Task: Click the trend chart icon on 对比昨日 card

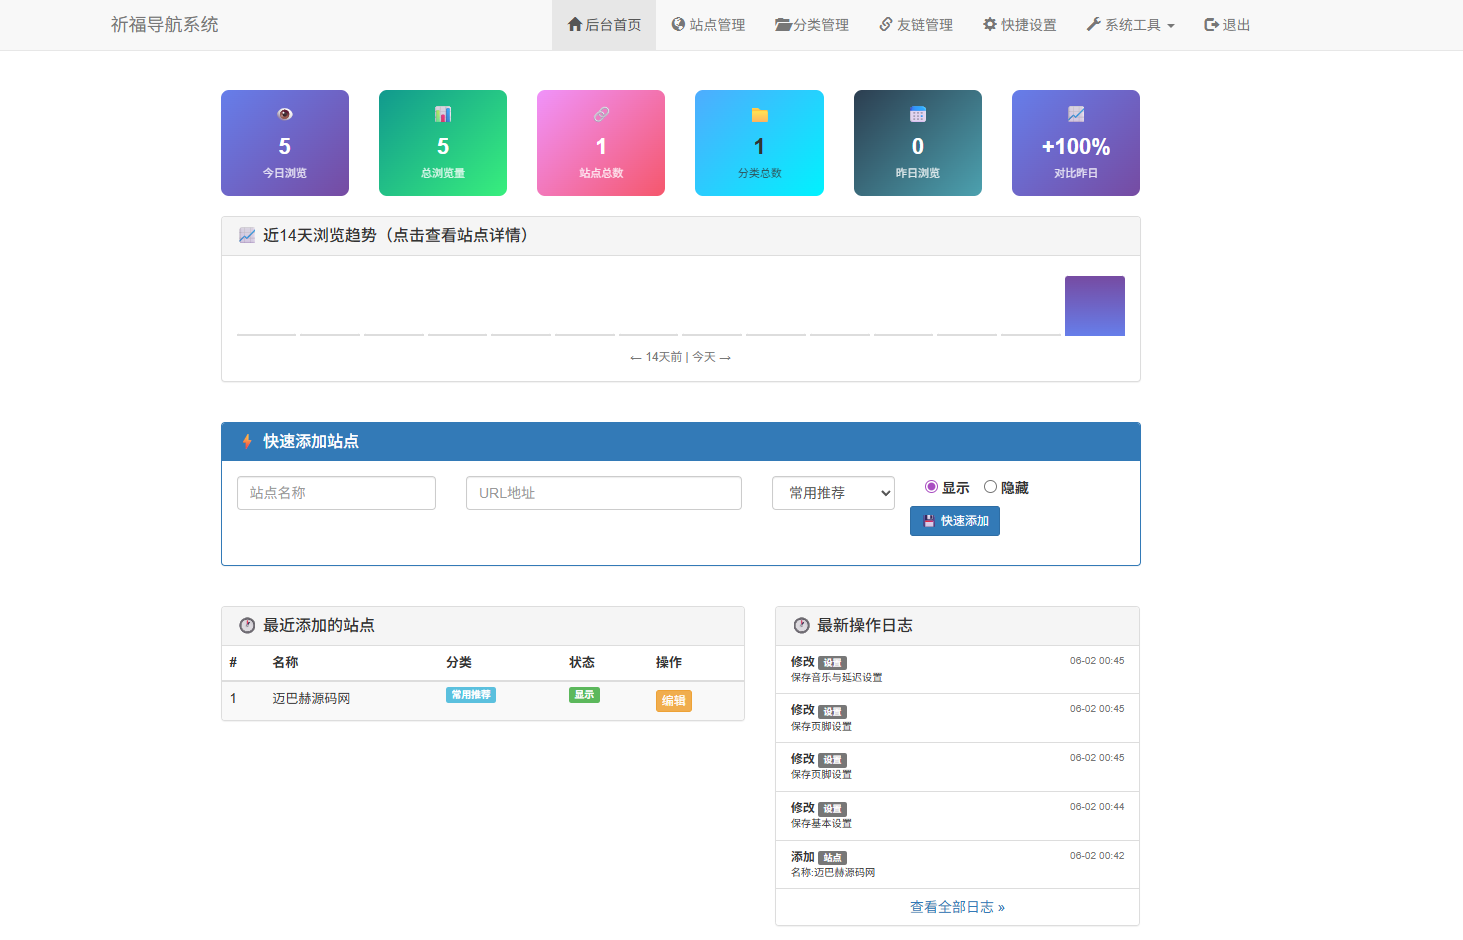Action: tap(1076, 114)
